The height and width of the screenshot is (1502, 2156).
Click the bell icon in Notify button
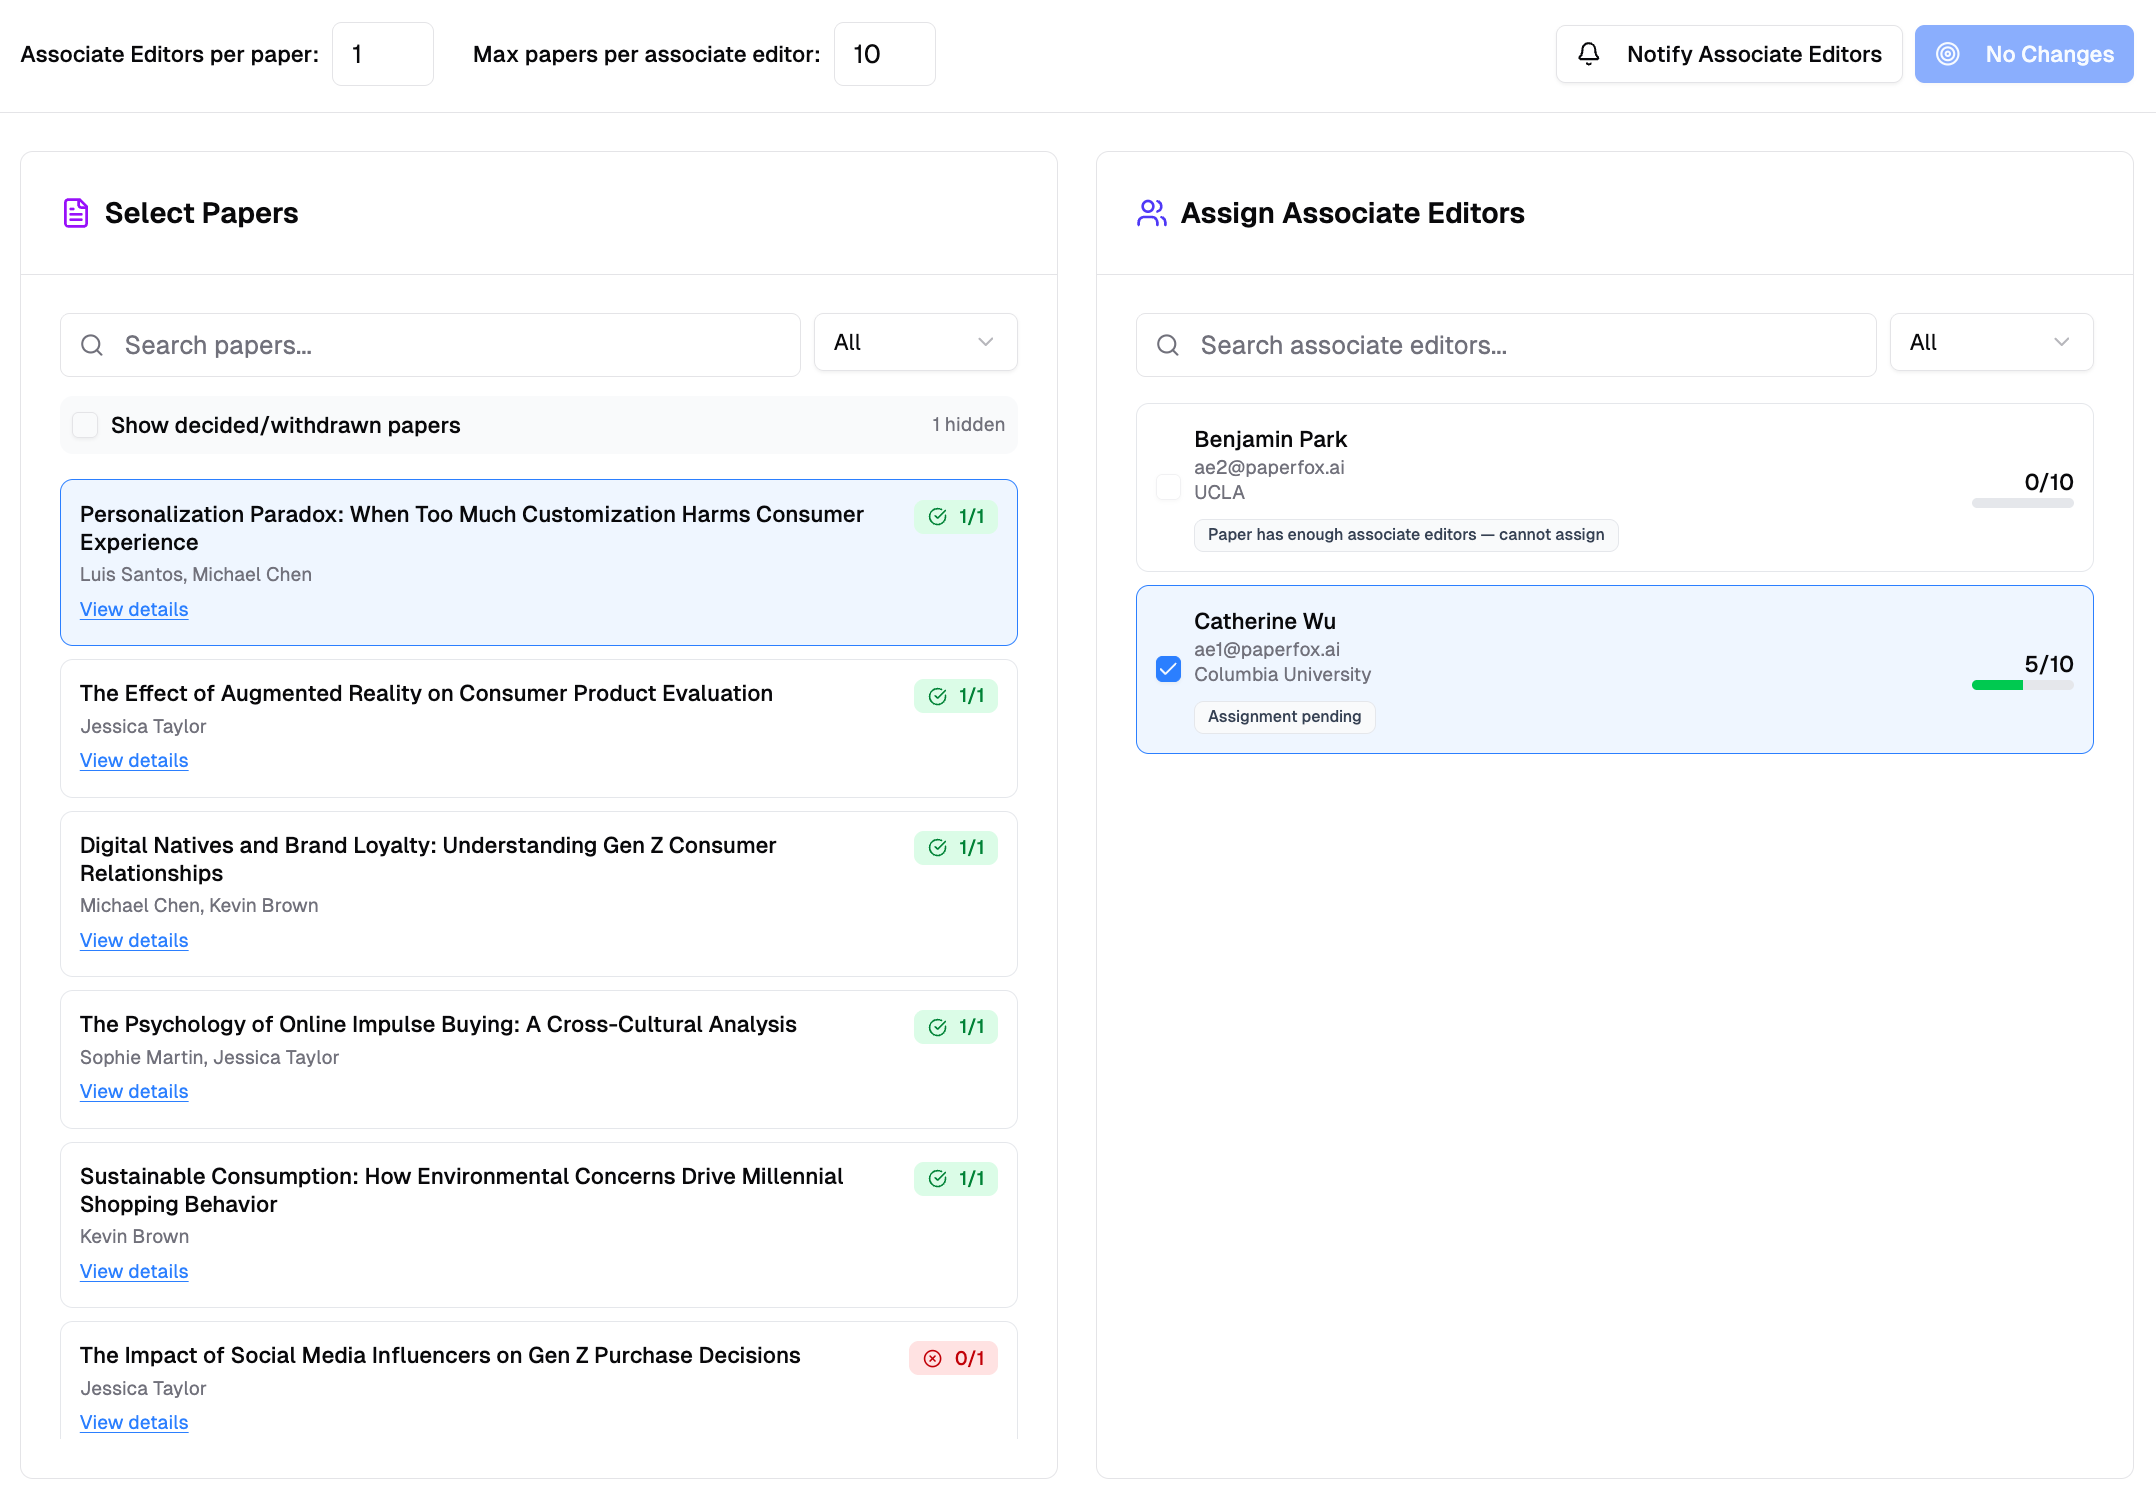1588,54
